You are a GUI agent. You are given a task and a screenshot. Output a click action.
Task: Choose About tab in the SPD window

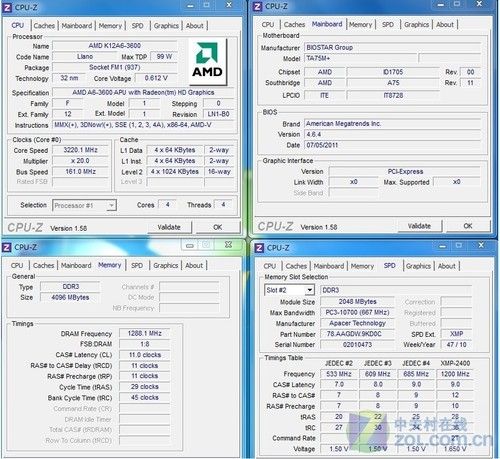tap(447, 266)
